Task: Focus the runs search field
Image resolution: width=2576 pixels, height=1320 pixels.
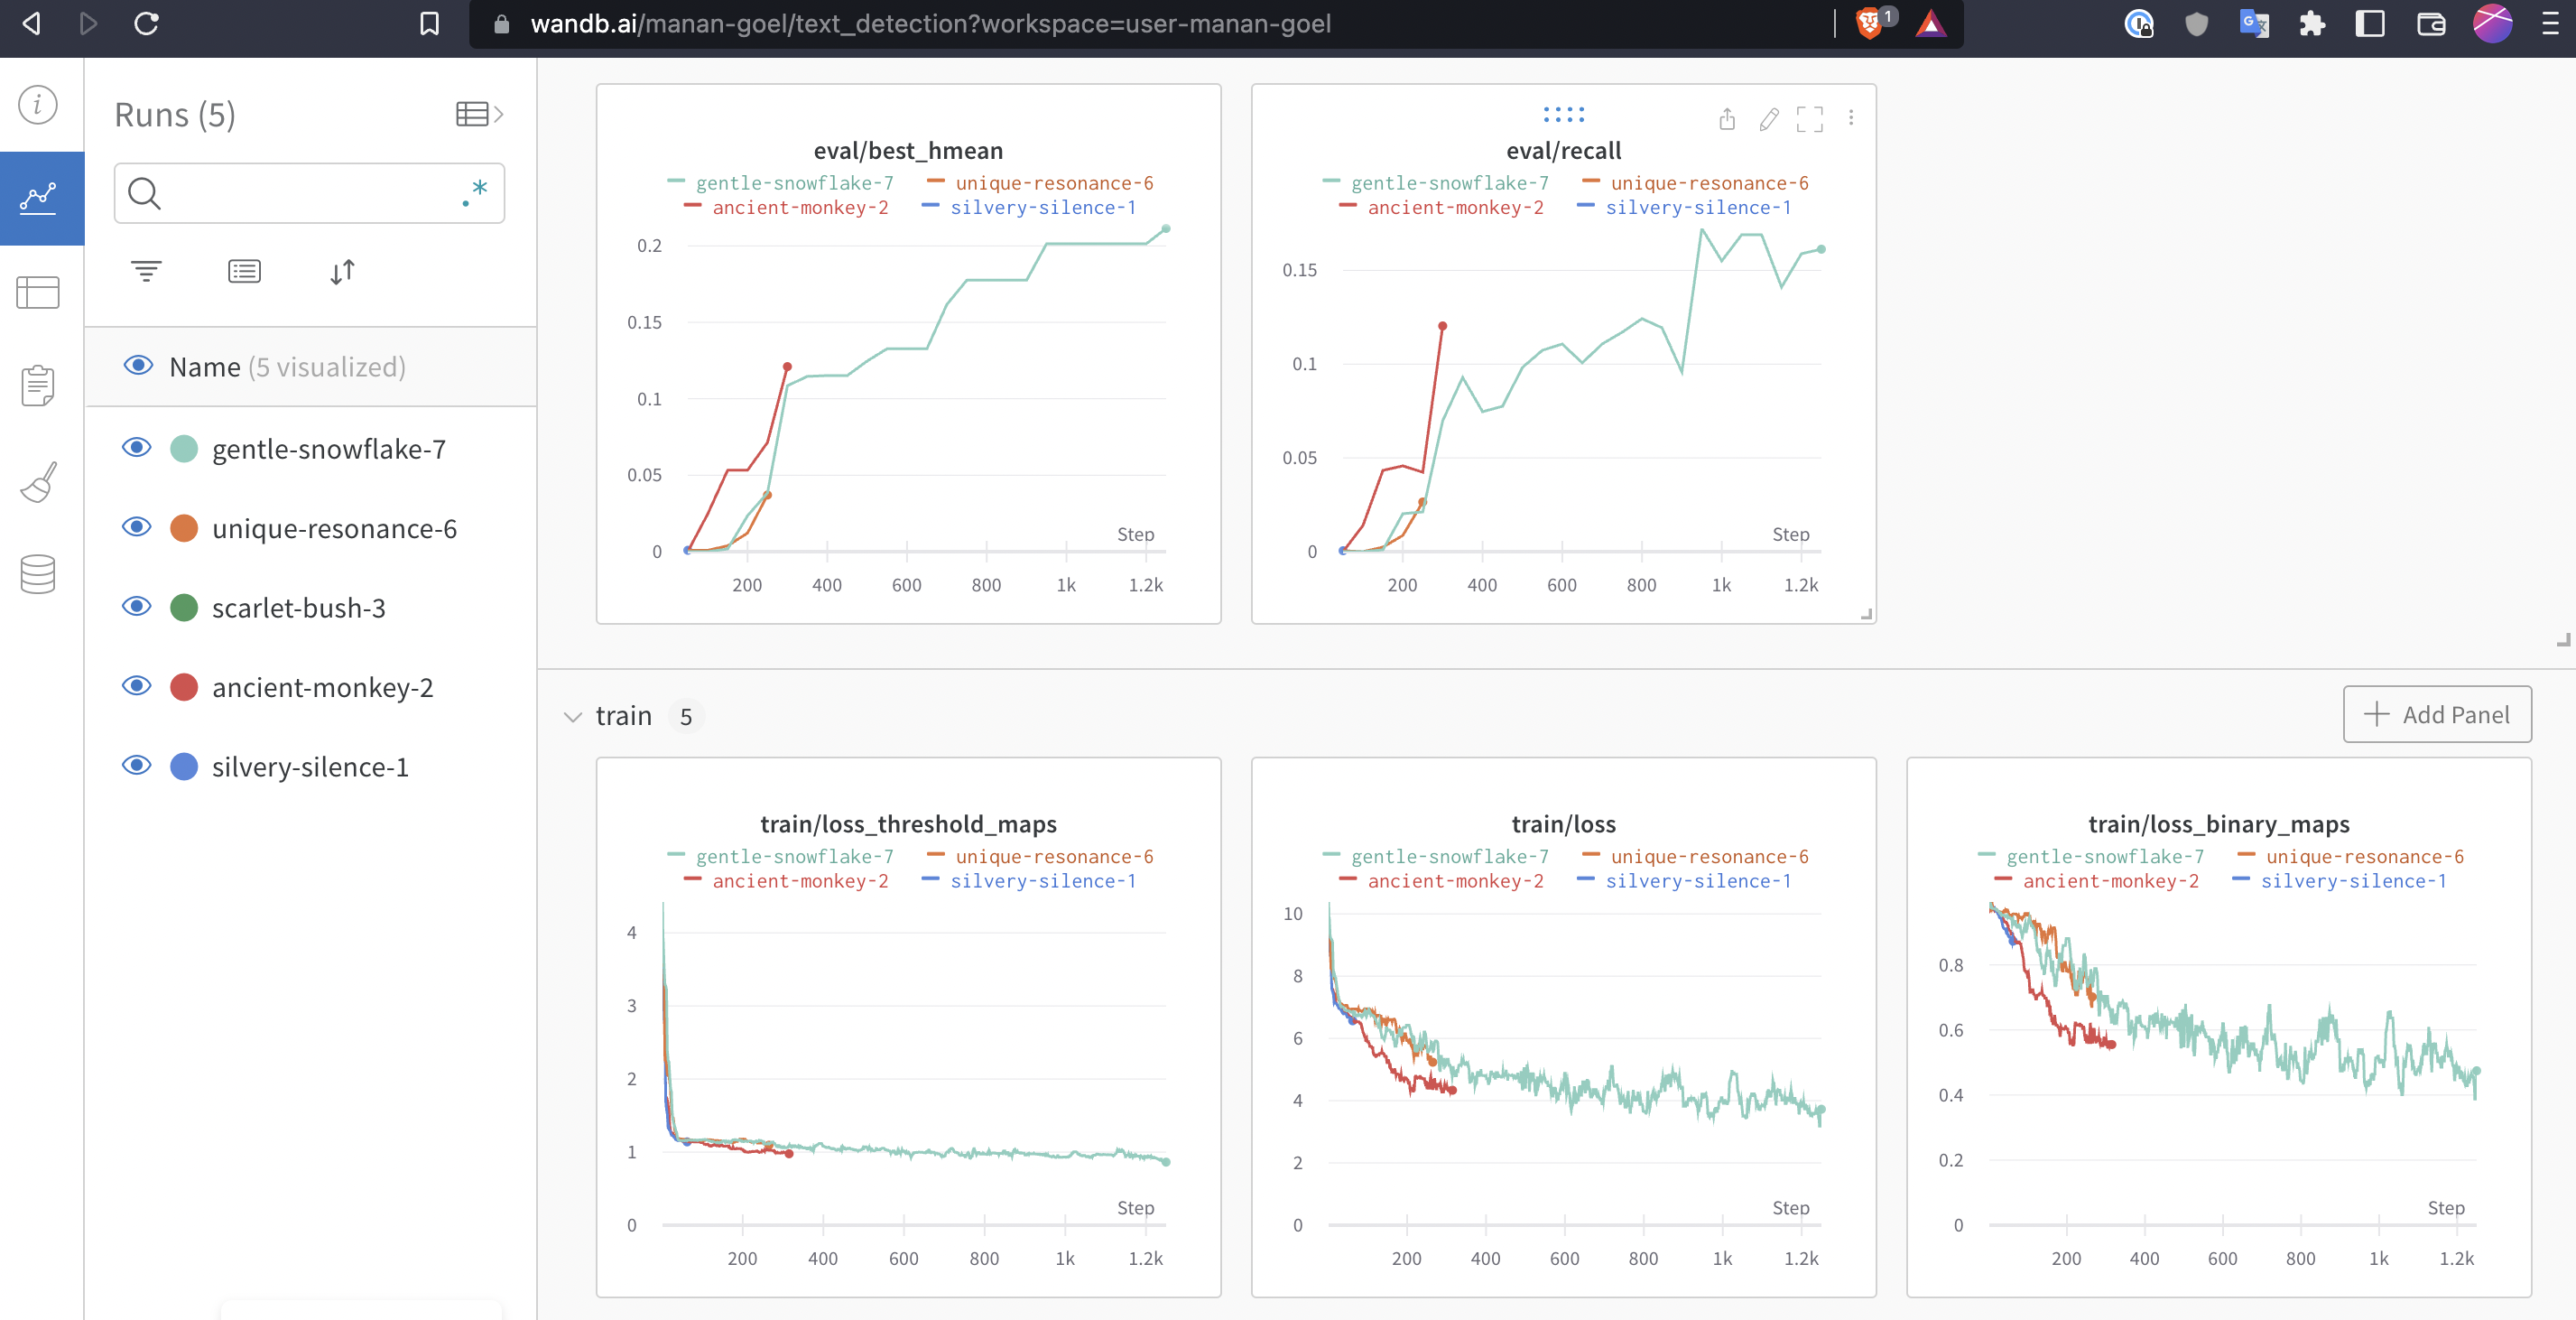Action: [x=309, y=193]
